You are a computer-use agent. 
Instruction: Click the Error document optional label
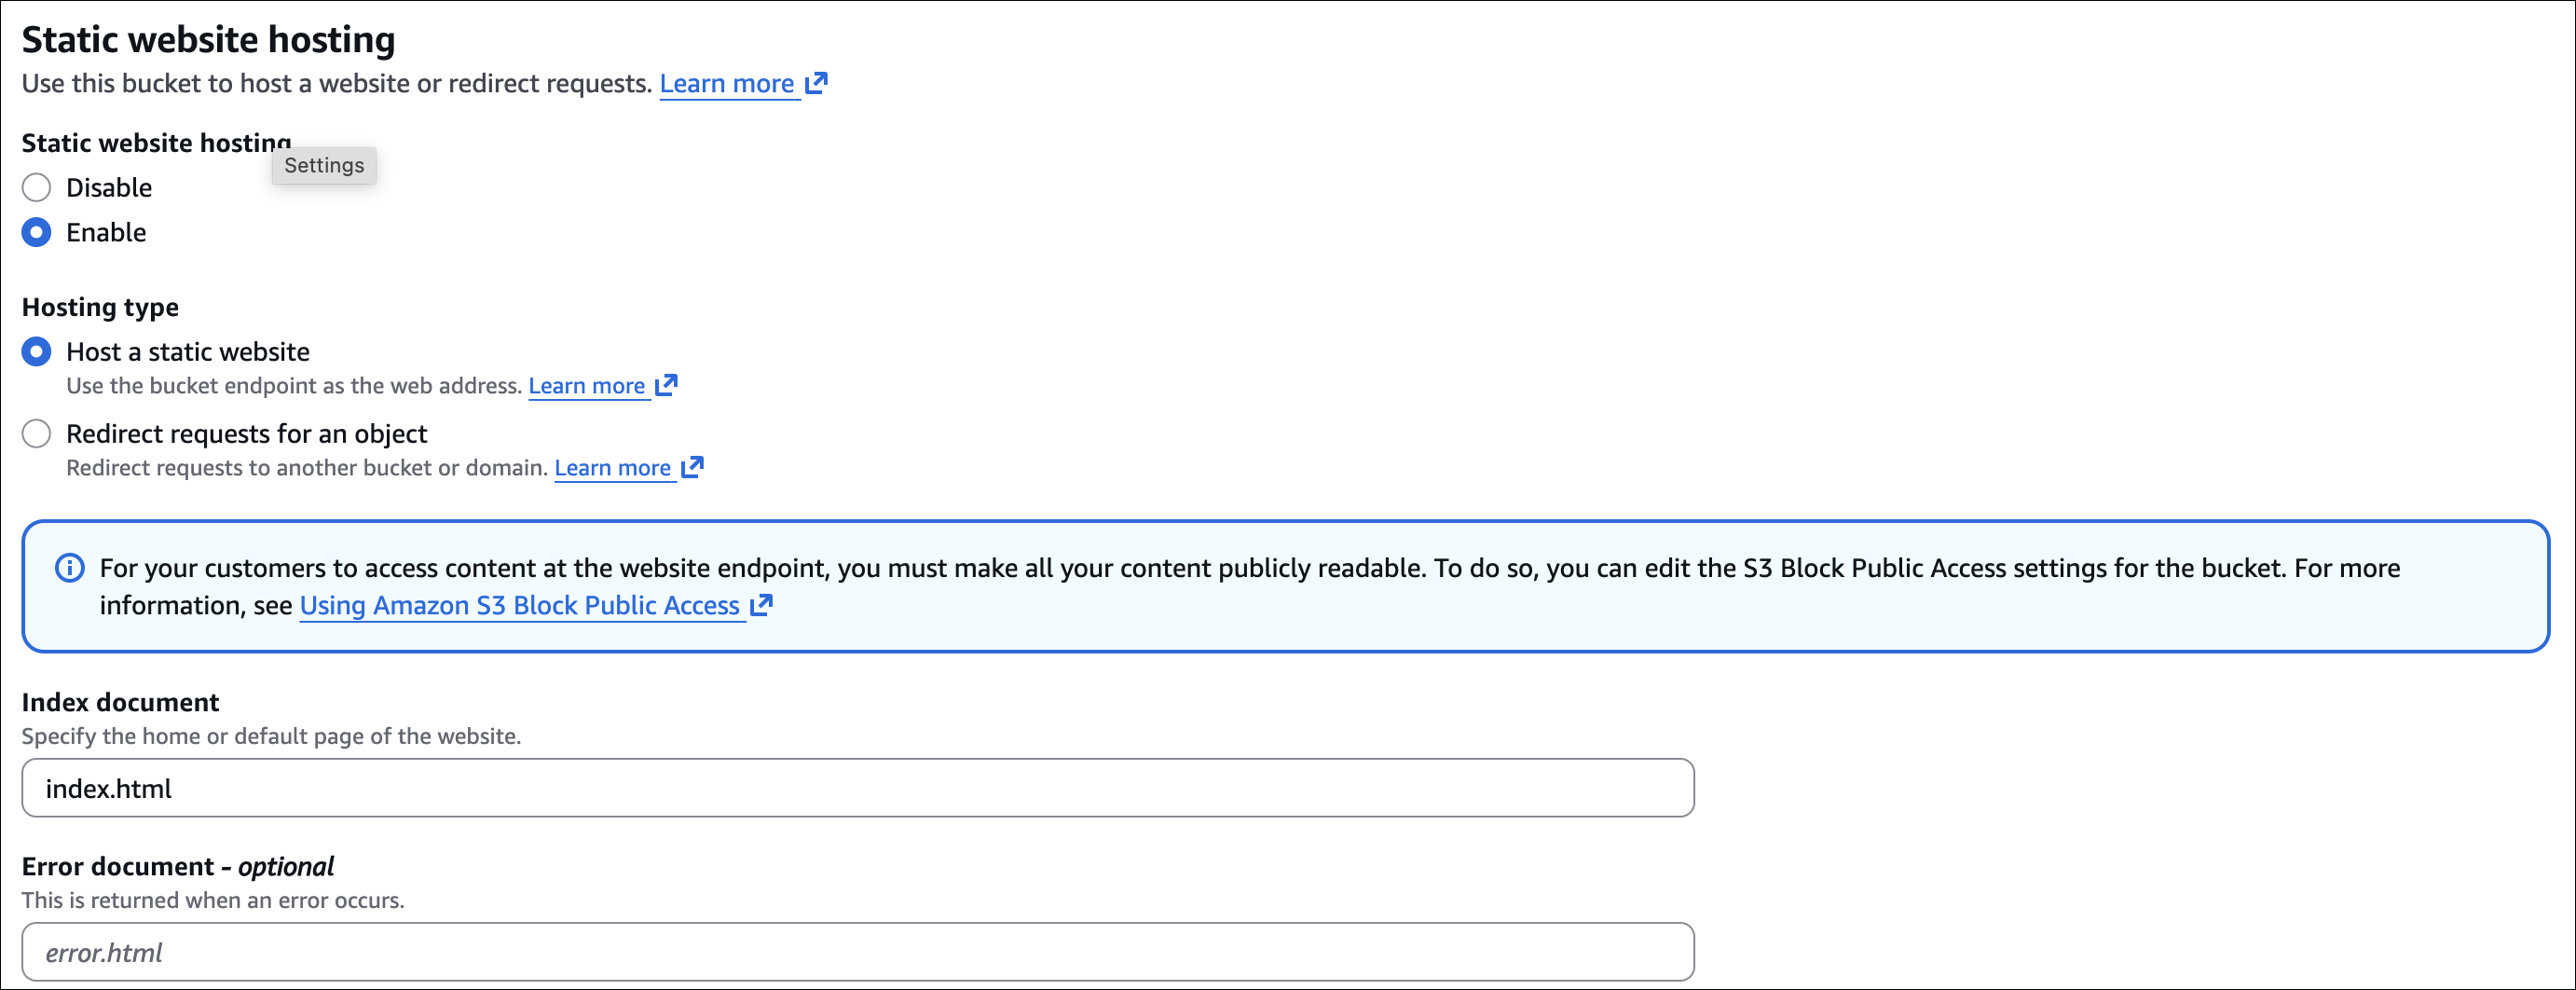click(178, 866)
